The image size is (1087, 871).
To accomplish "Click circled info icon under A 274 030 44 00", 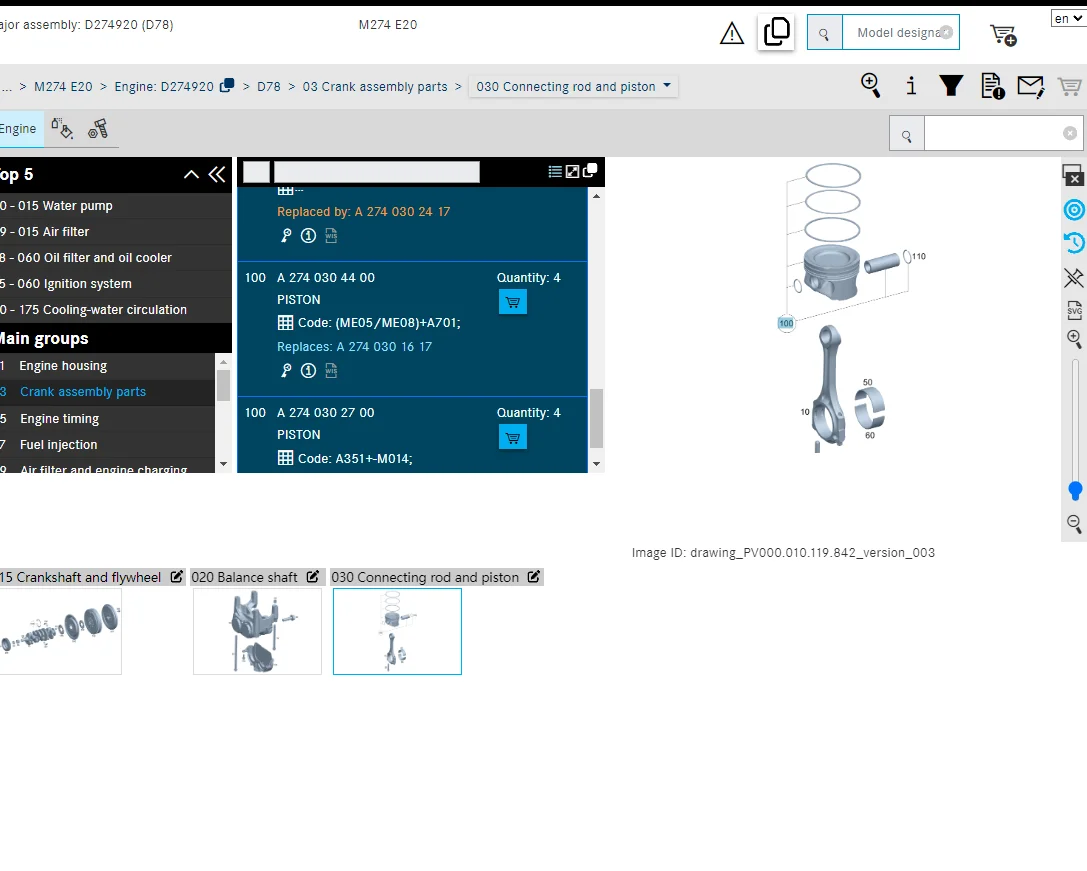I will click(308, 371).
